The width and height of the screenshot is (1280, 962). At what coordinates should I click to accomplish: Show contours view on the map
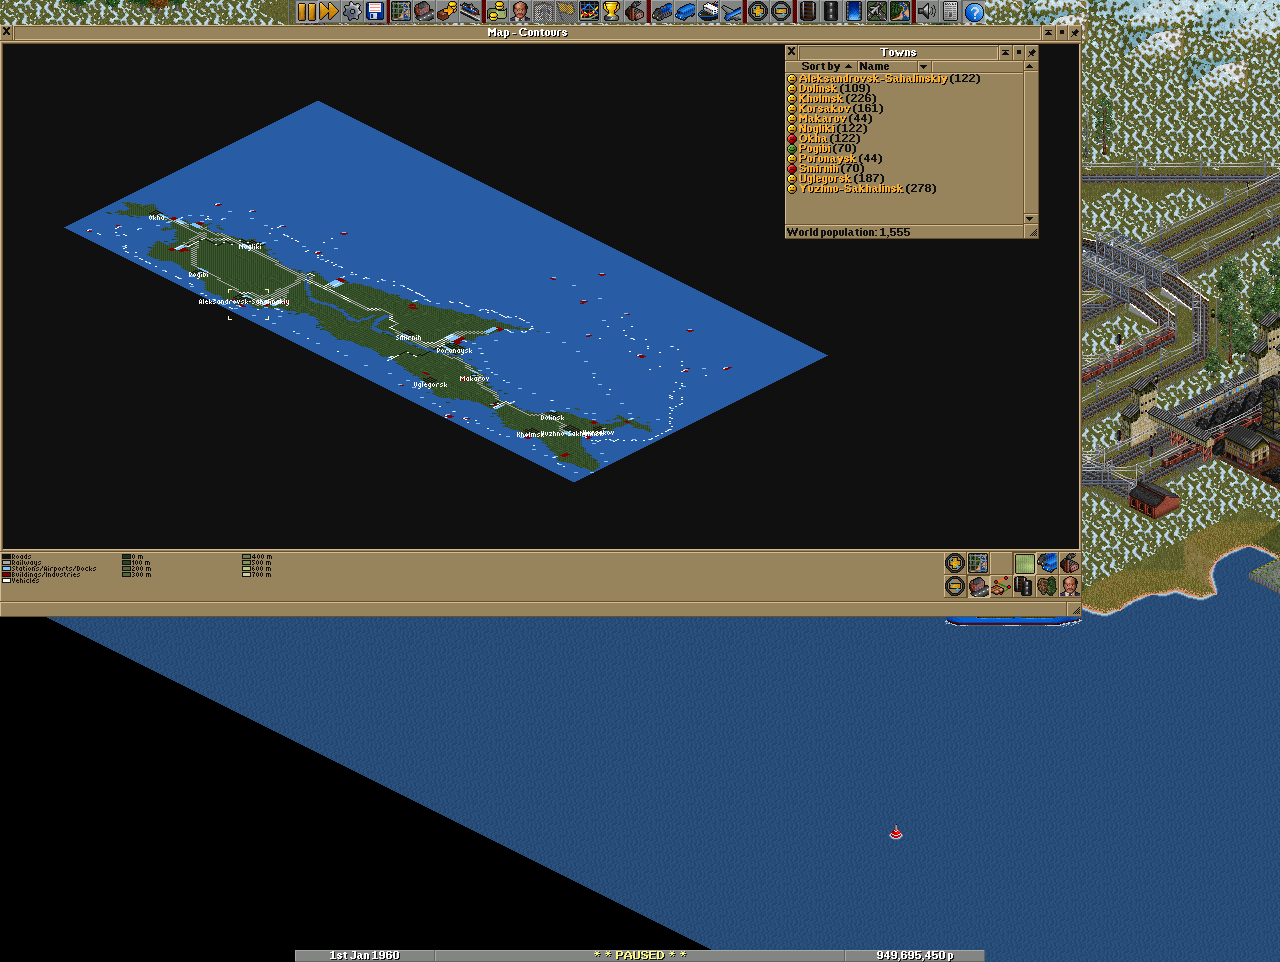pyautogui.click(x=1025, y=563)
